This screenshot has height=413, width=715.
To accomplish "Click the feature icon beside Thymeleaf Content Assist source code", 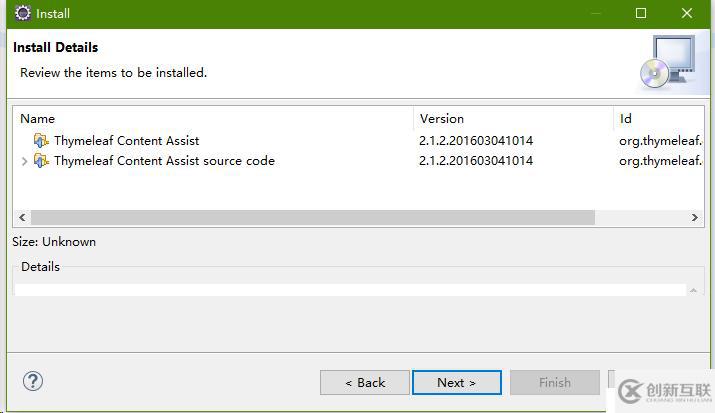I will pyautogui.click(x=41, y=160).
